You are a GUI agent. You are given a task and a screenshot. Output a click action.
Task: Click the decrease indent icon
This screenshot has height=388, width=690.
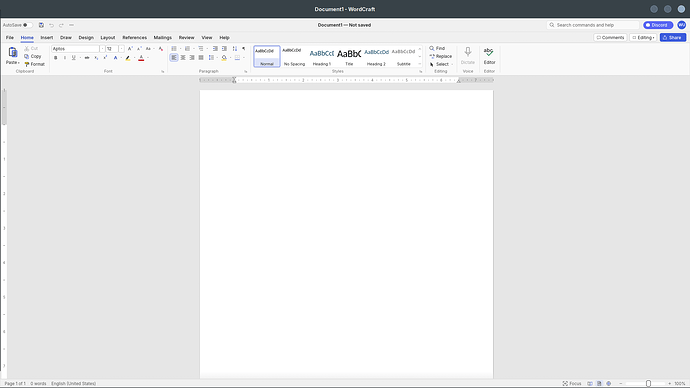coord(215,49)
